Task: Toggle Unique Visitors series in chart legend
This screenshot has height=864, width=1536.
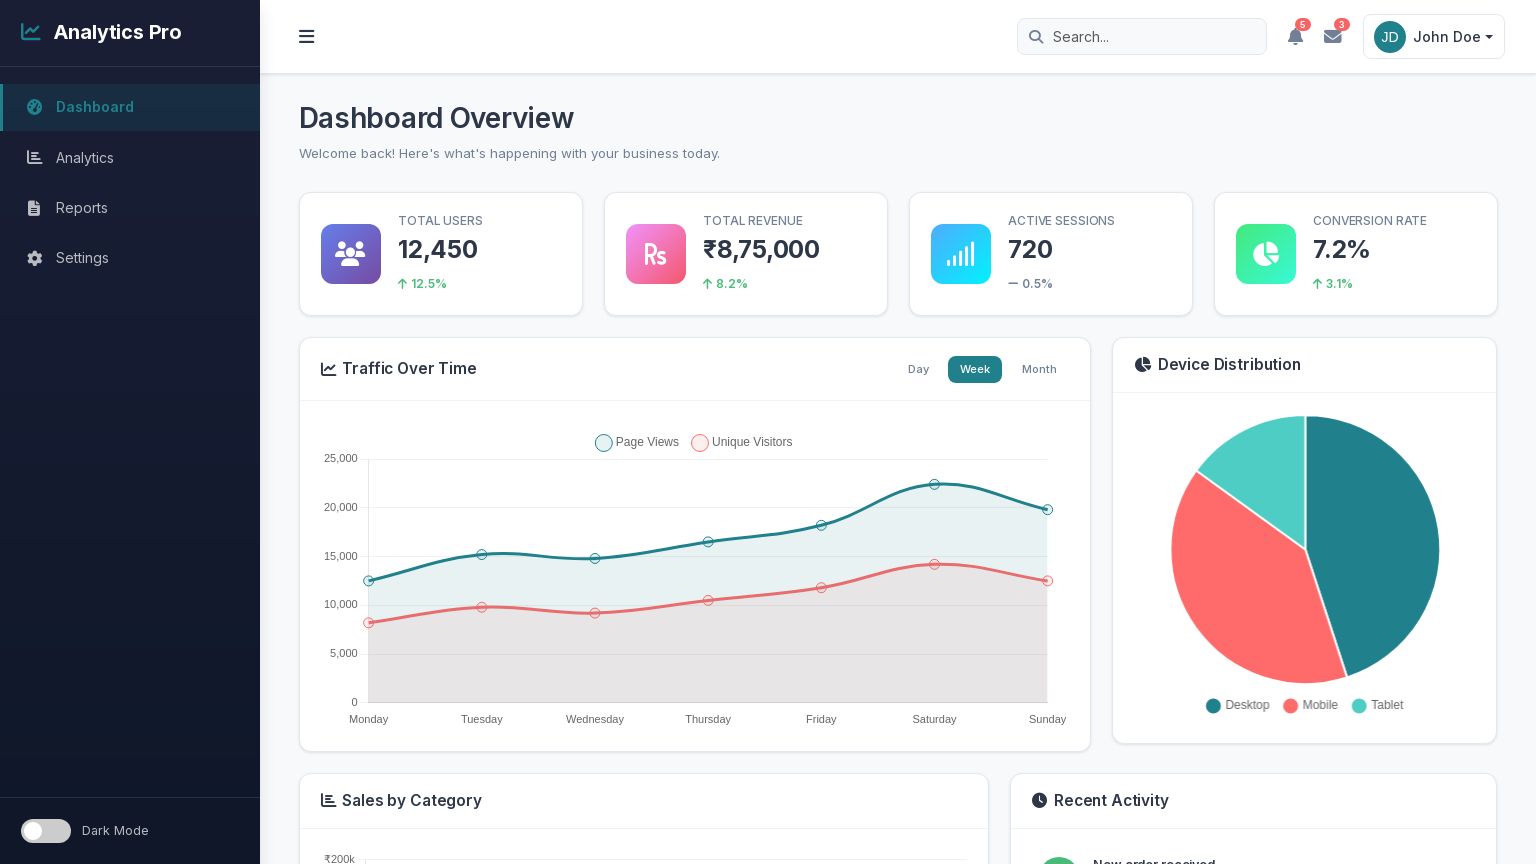Action: pos(742,442)
